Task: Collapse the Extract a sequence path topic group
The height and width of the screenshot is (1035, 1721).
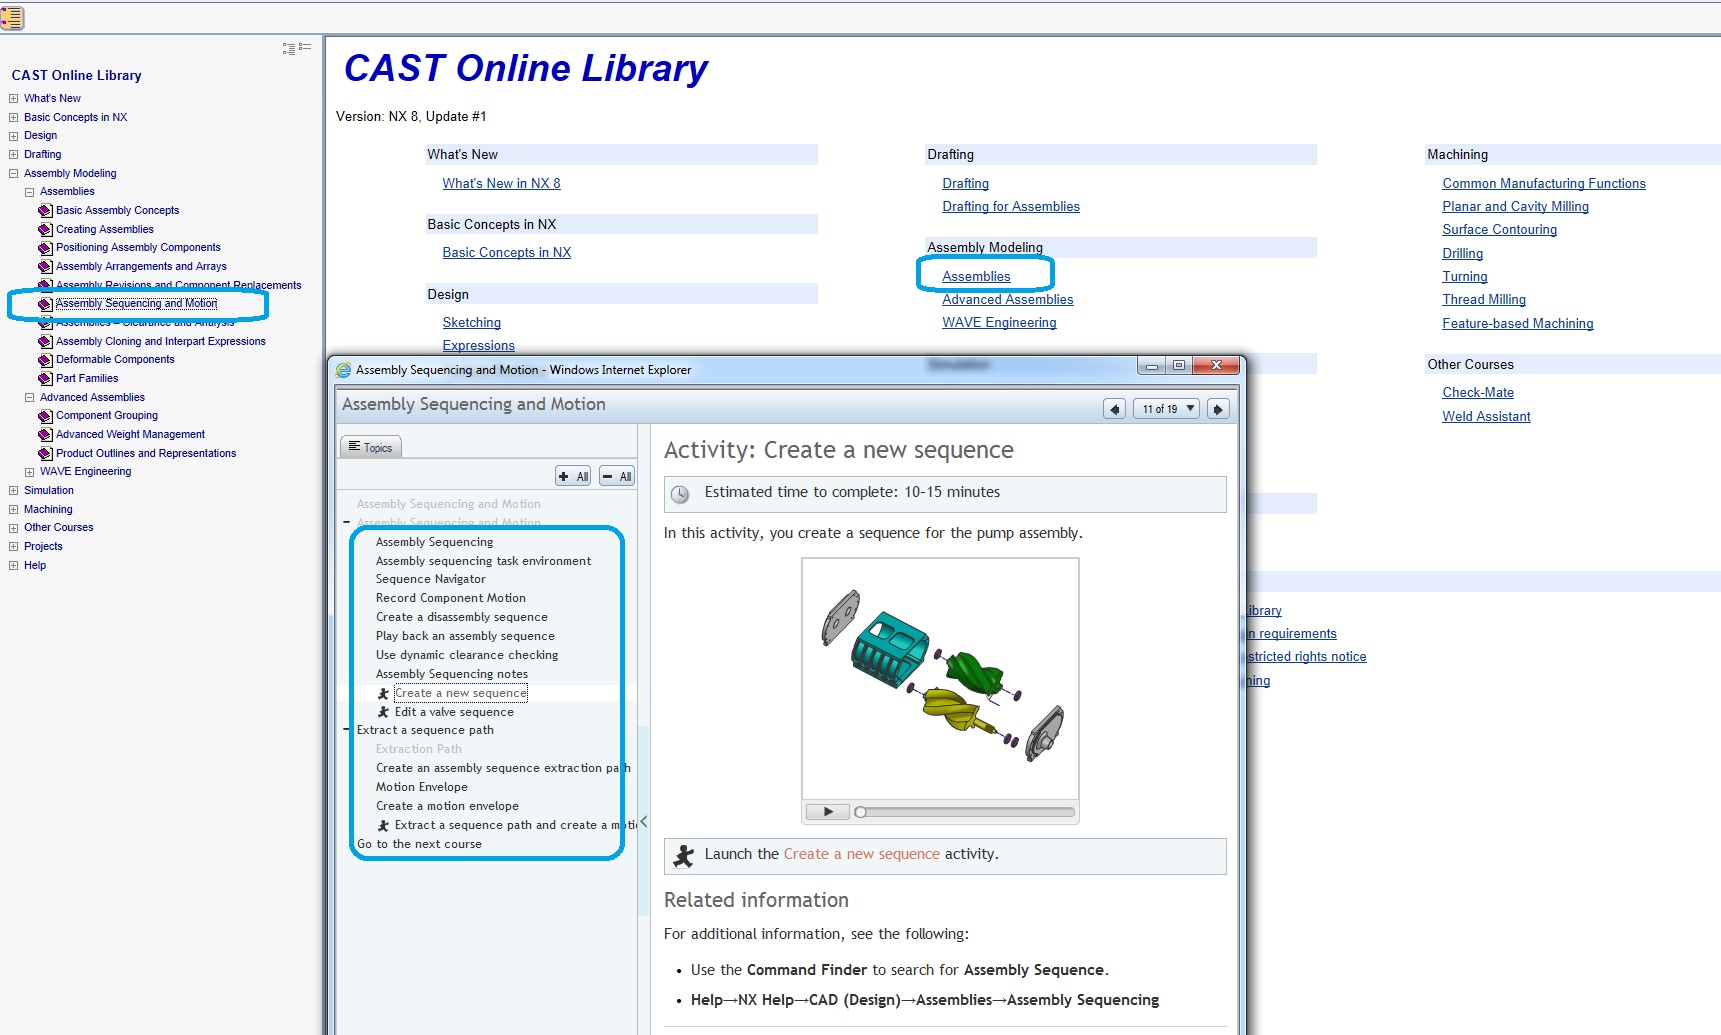Action: pyautogui.click(x=347, y=730)
